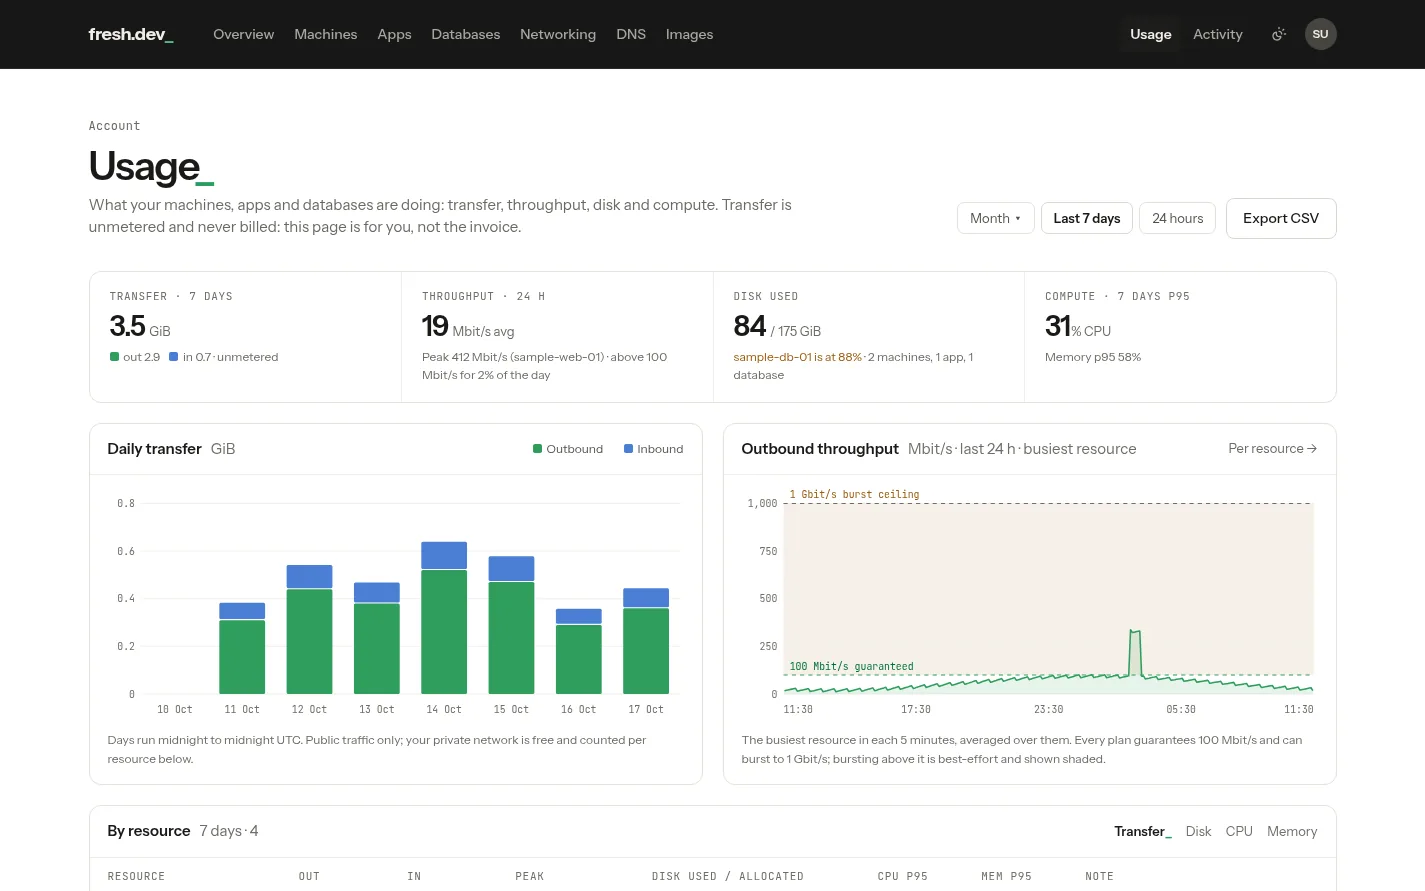Click the 3.5 GiB transfer value
The width and height of the screenshot is (1425, 891).
click(140, 327)
